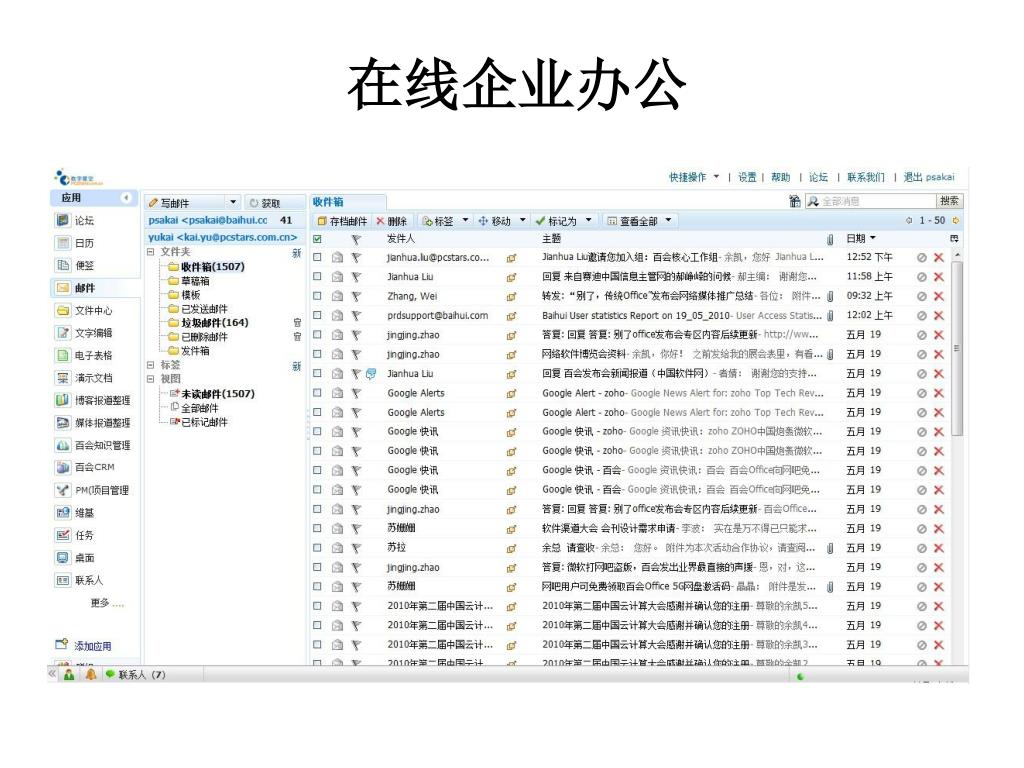The image size is (1024, 768).
Task: Open the 草稿箱 drafts folder
Action: 195,281
